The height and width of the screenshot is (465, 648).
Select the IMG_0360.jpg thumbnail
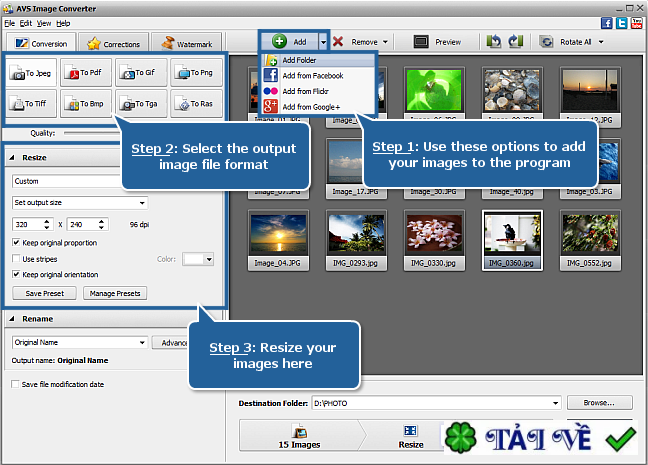(512, 240)
